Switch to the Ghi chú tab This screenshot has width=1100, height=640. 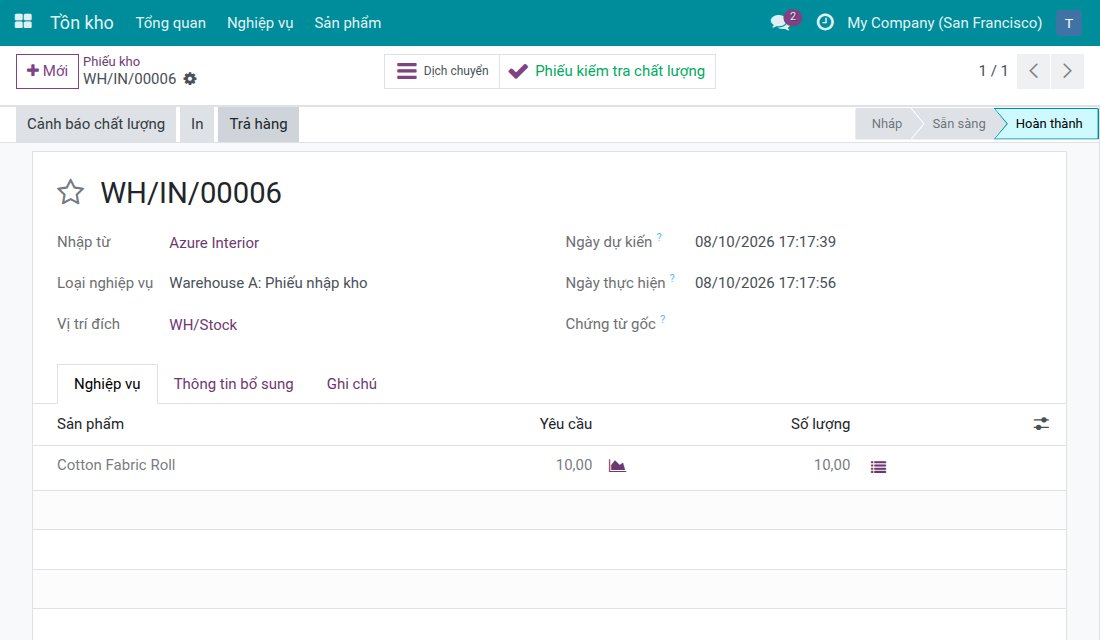pos(351,384)
